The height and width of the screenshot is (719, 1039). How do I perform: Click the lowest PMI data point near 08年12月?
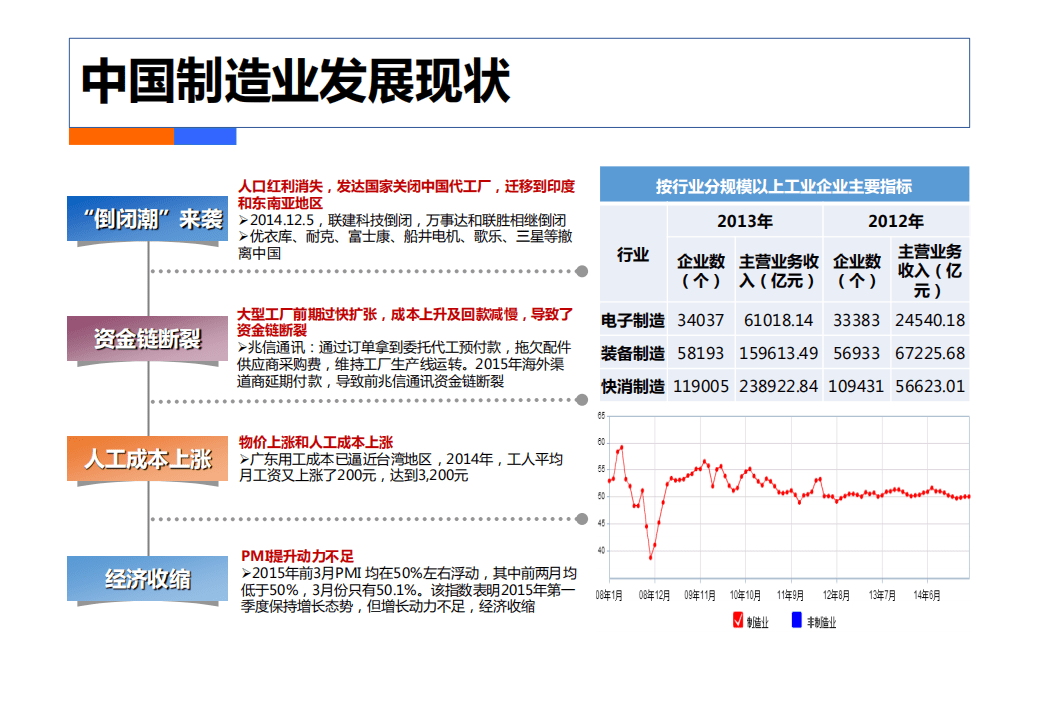(x=650, y=558)
